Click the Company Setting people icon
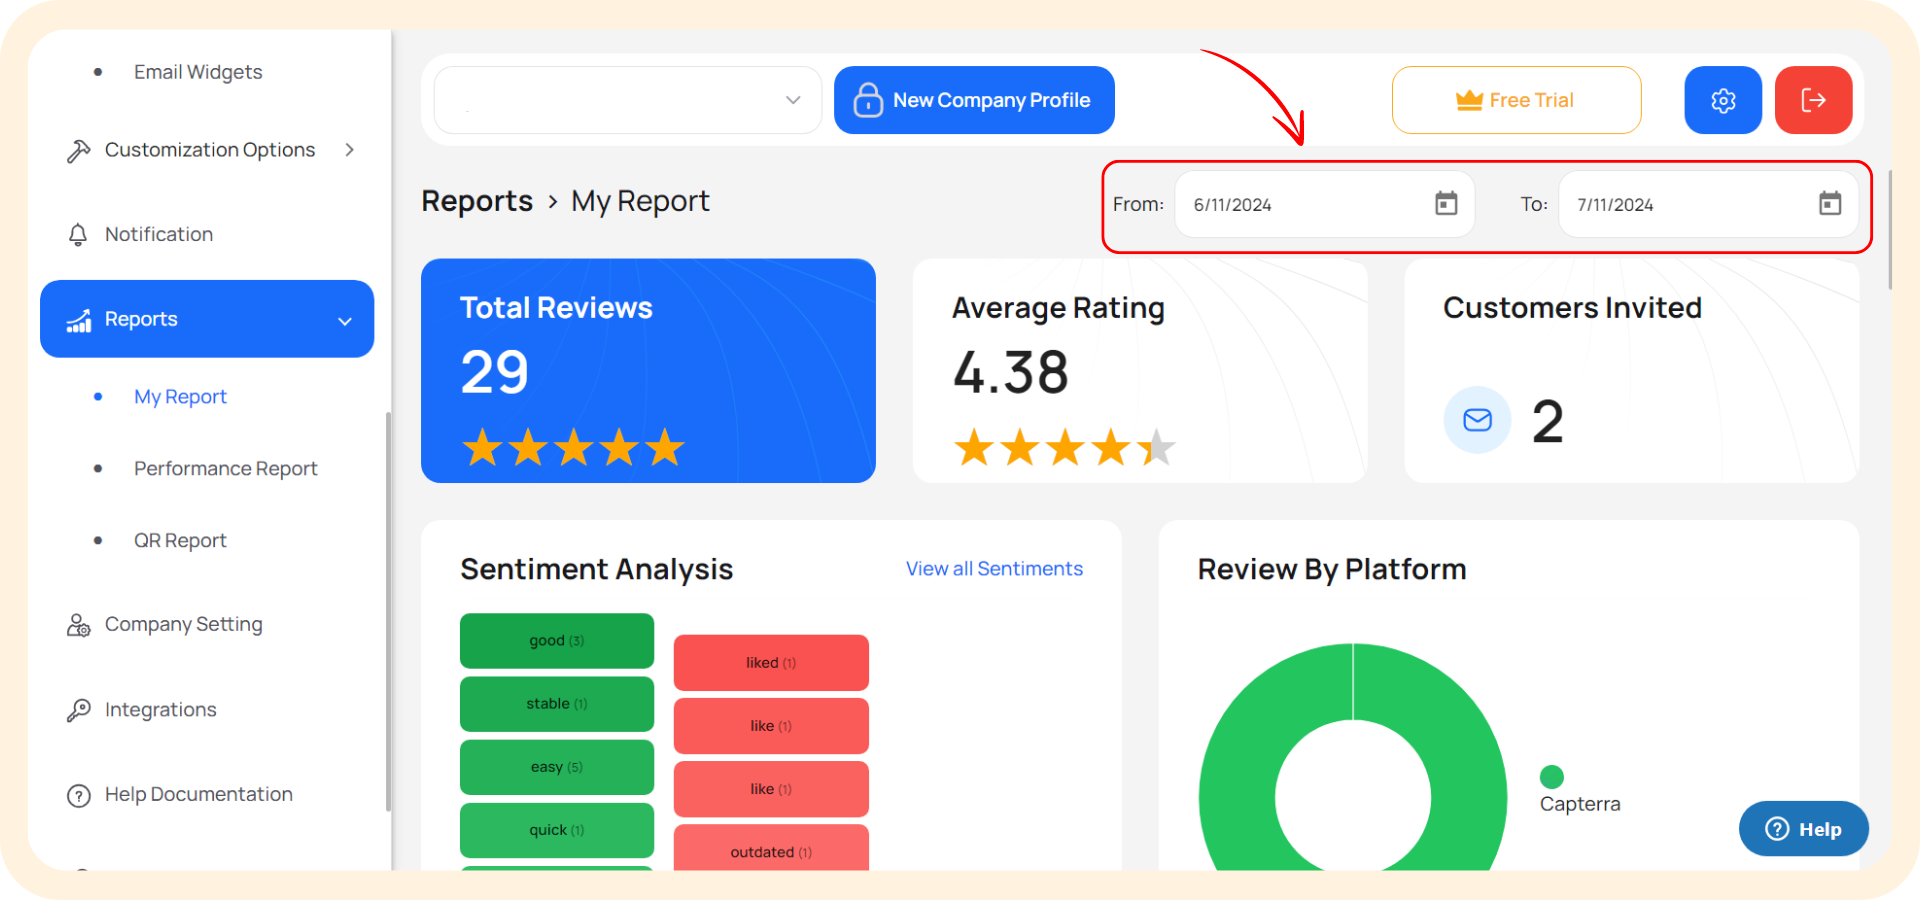Viewport: 1920px width, 900px height. (x=78, y=625)
